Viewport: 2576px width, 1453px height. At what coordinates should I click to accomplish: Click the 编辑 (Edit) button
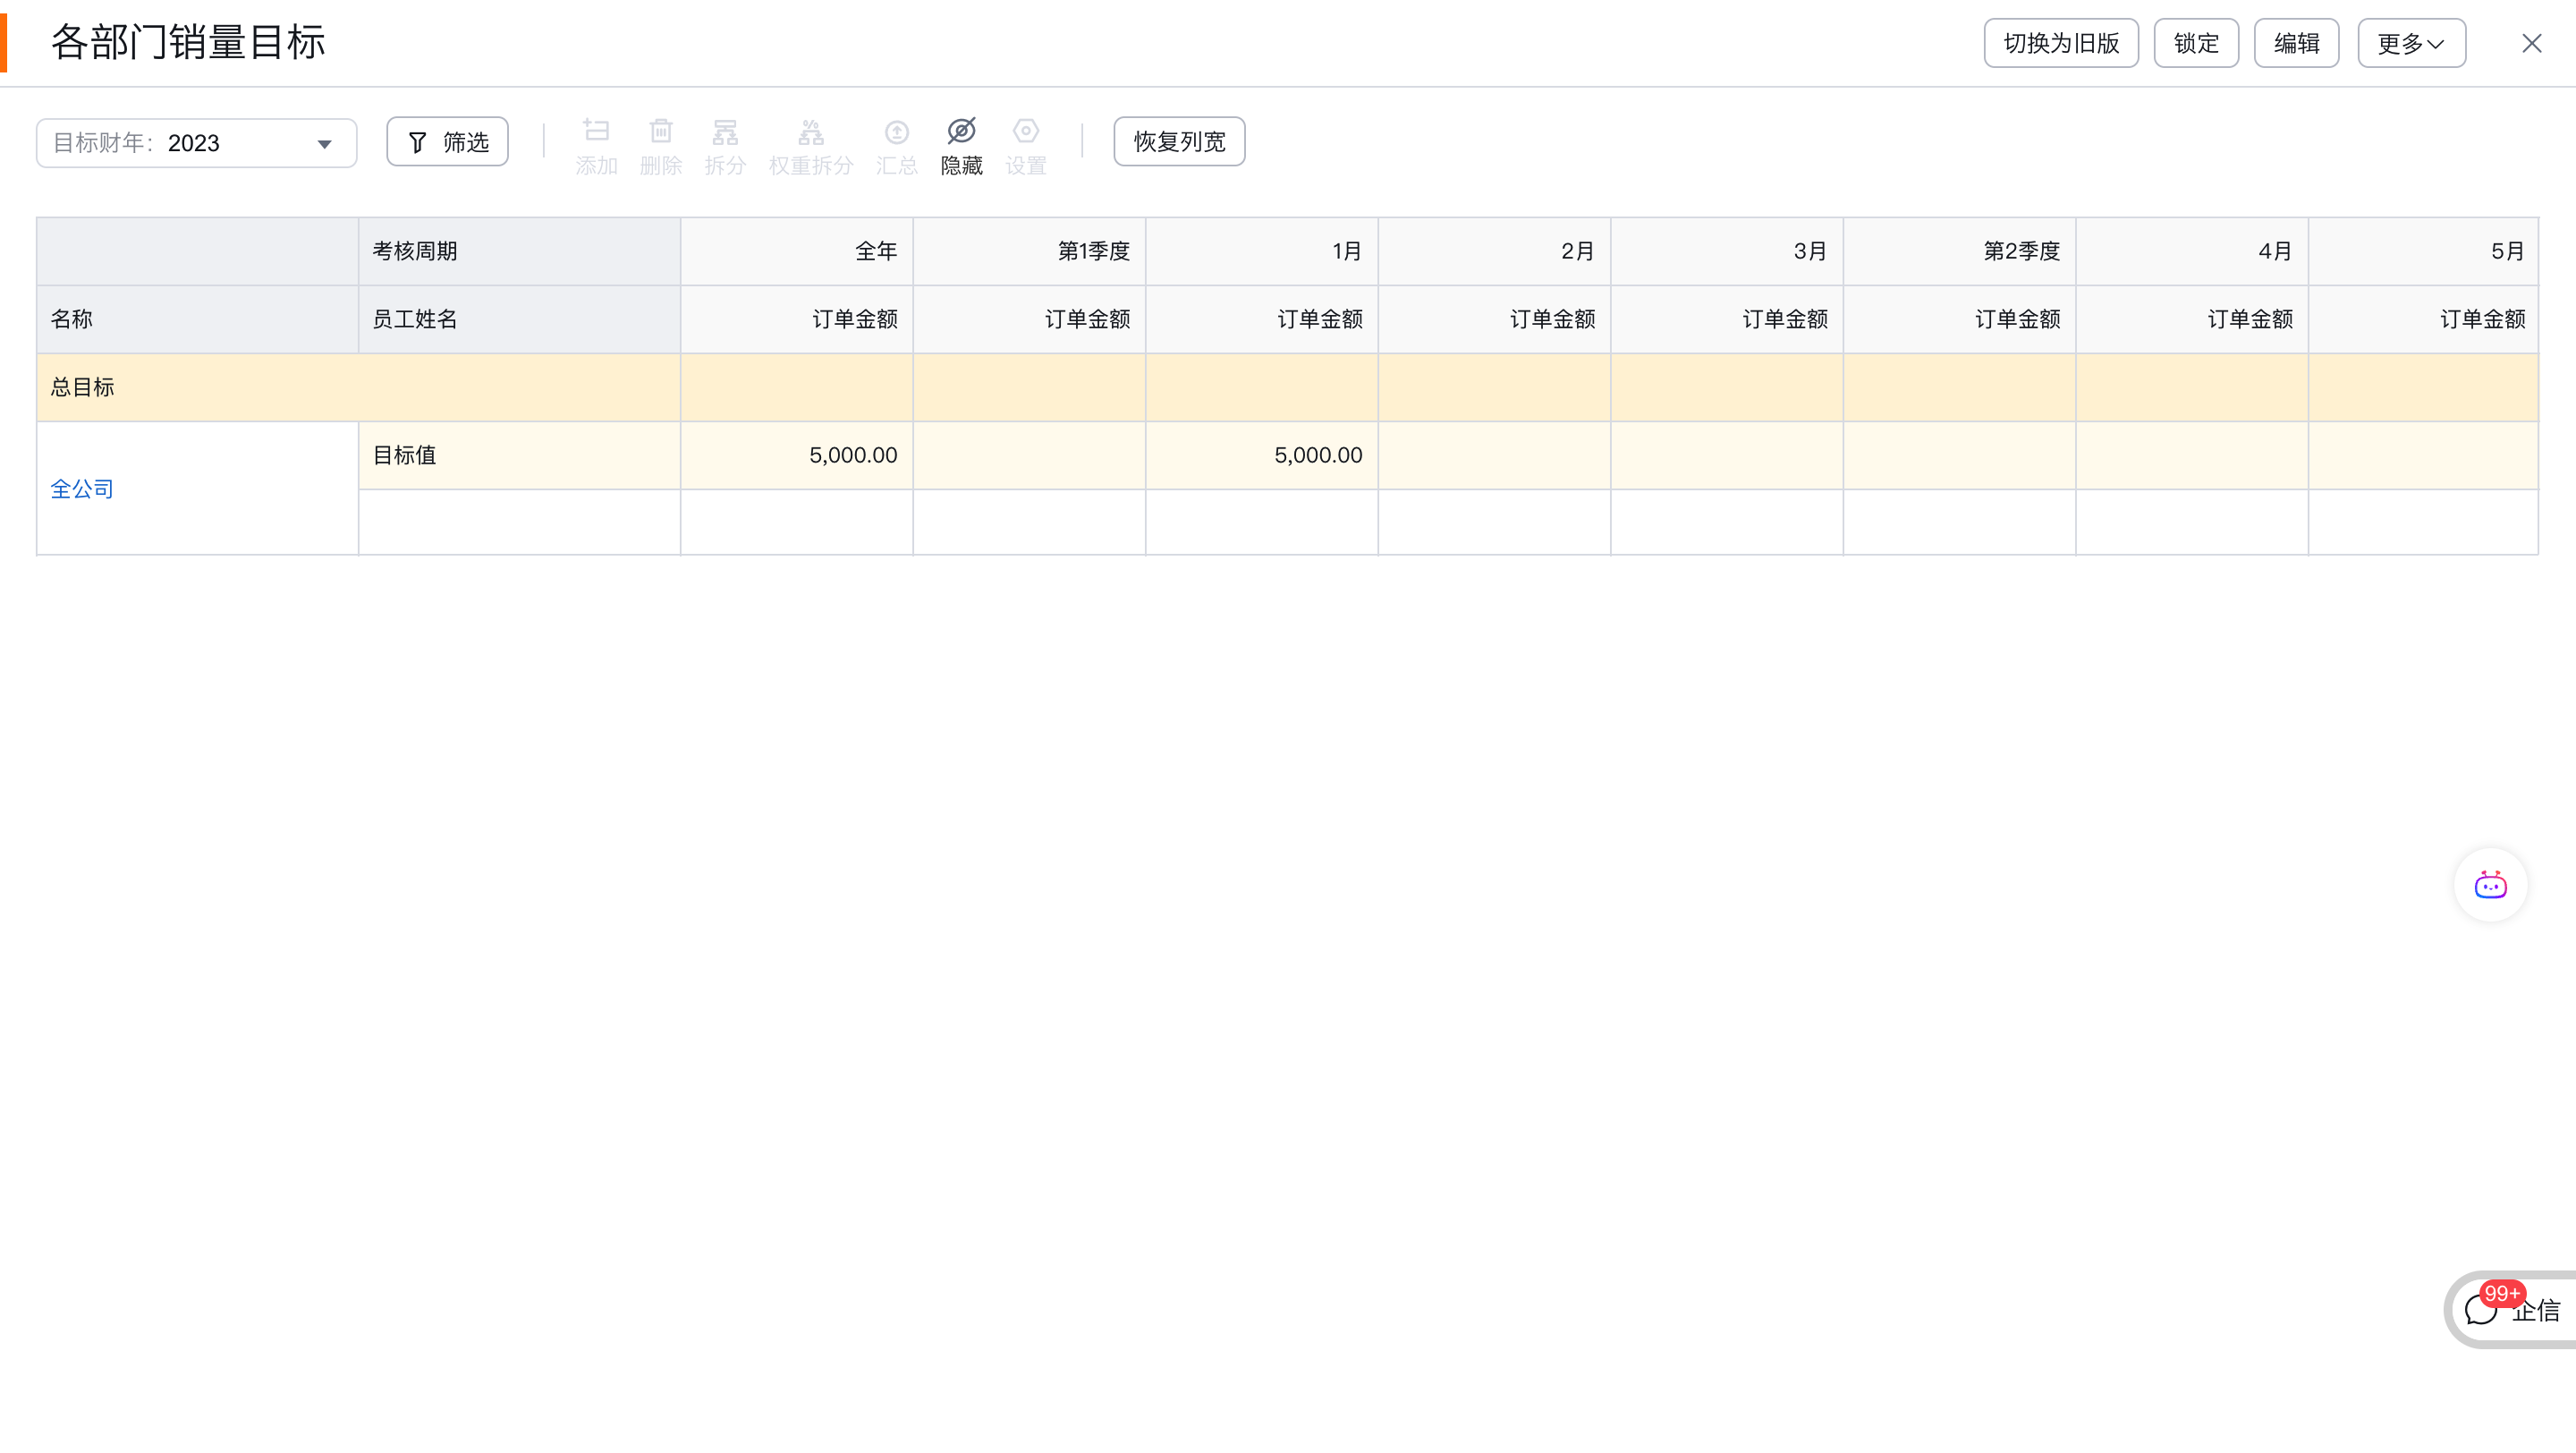coord(2295,43)
